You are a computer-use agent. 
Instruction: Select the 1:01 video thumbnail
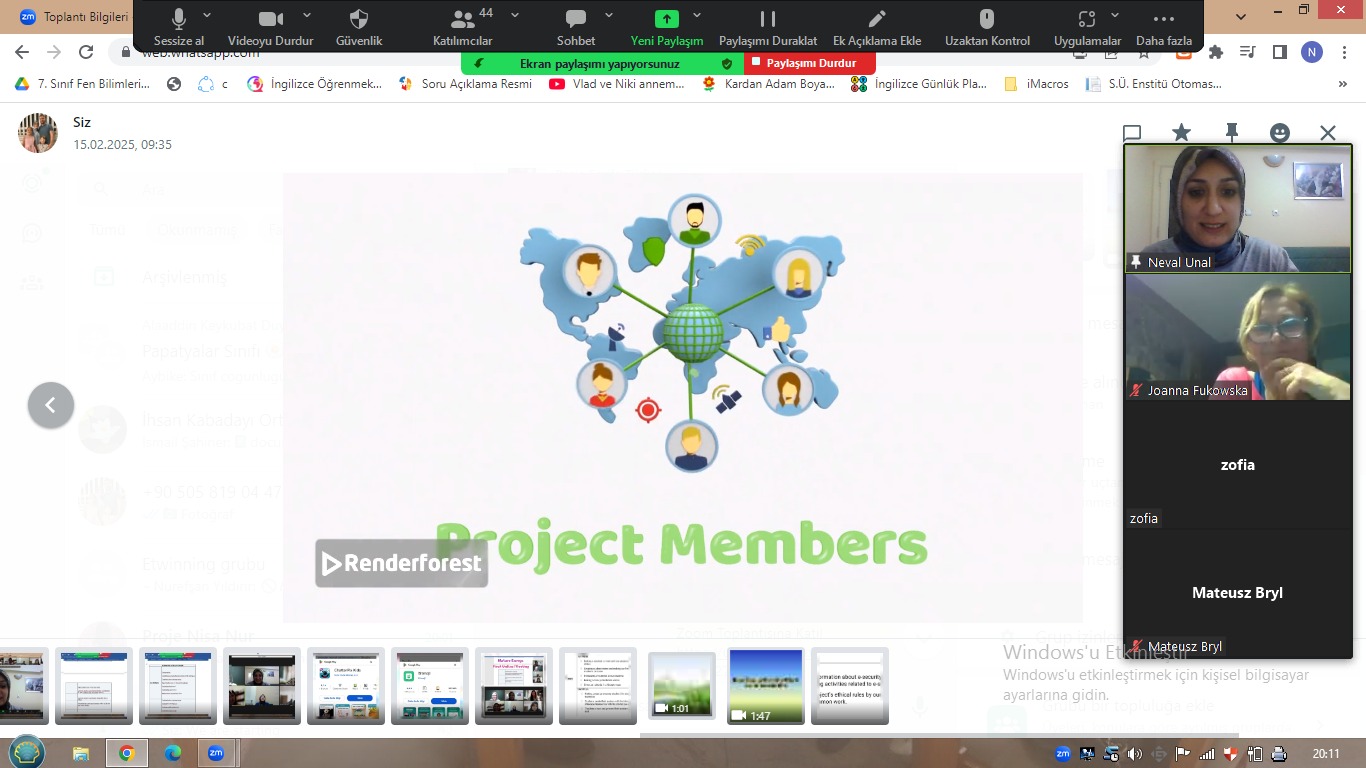[x=682, y=685]
